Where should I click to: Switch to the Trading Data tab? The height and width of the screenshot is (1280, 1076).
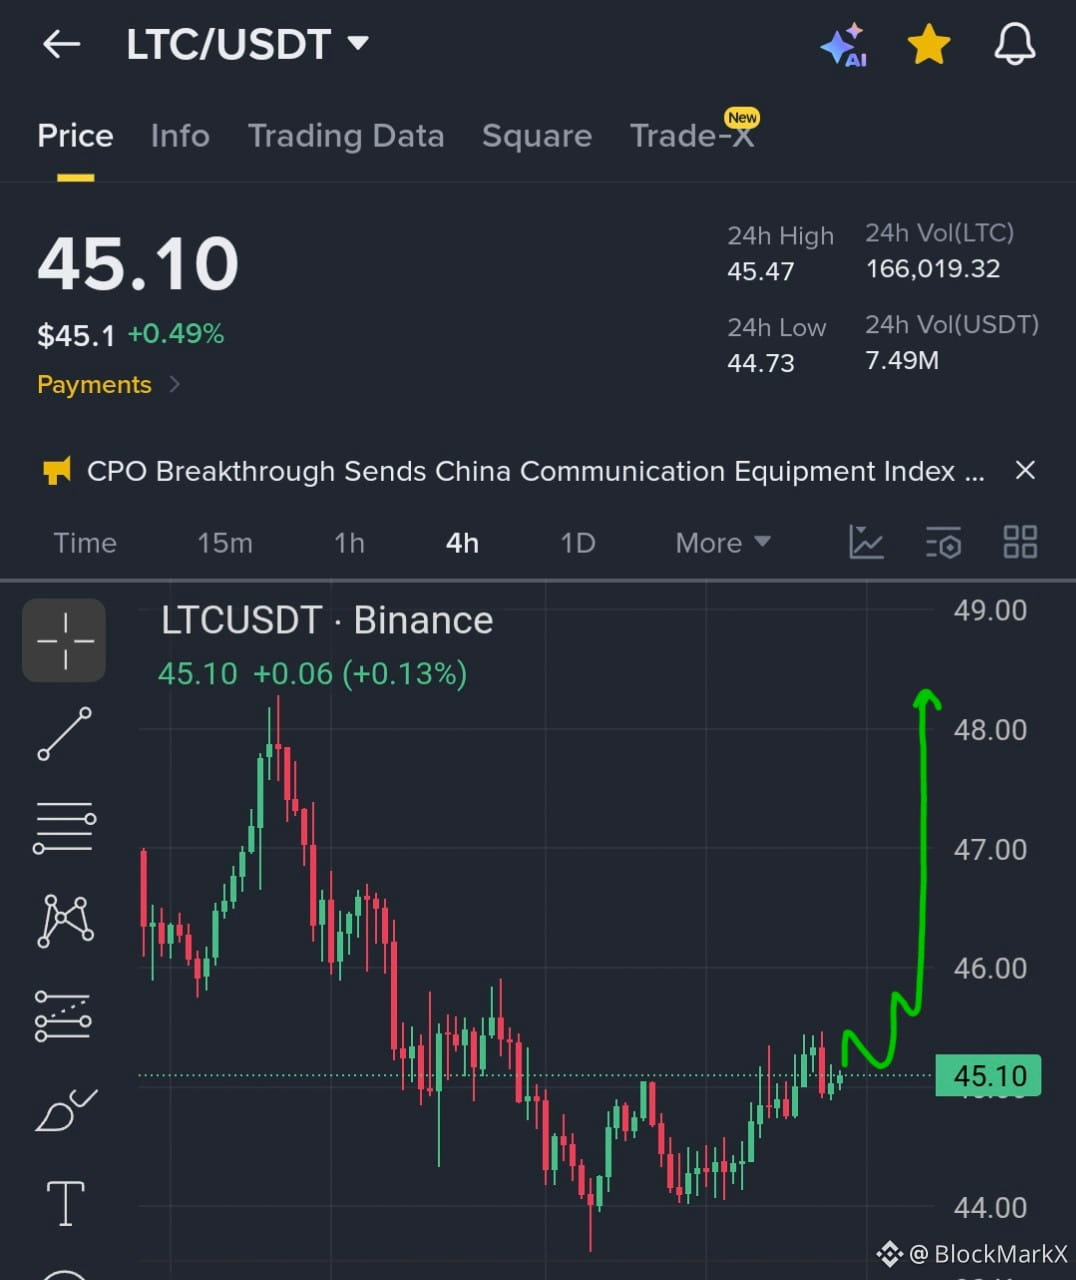(x=346, y=136)
